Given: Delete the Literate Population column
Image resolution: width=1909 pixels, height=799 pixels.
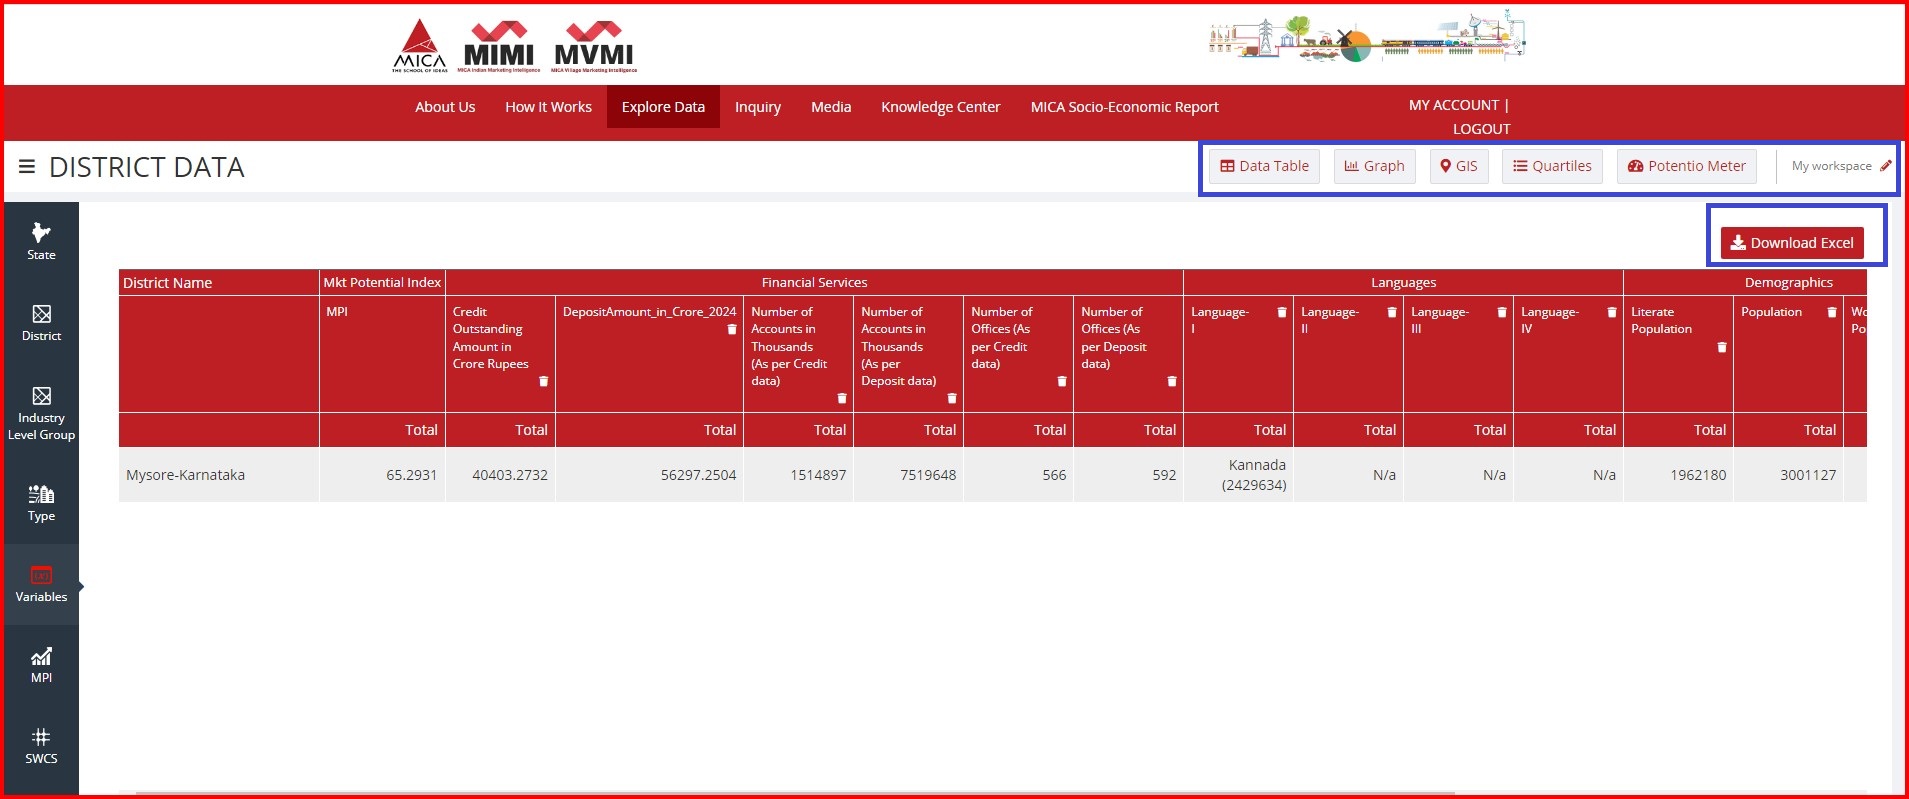Looking at the screenshot, I should pos(1721,348).
